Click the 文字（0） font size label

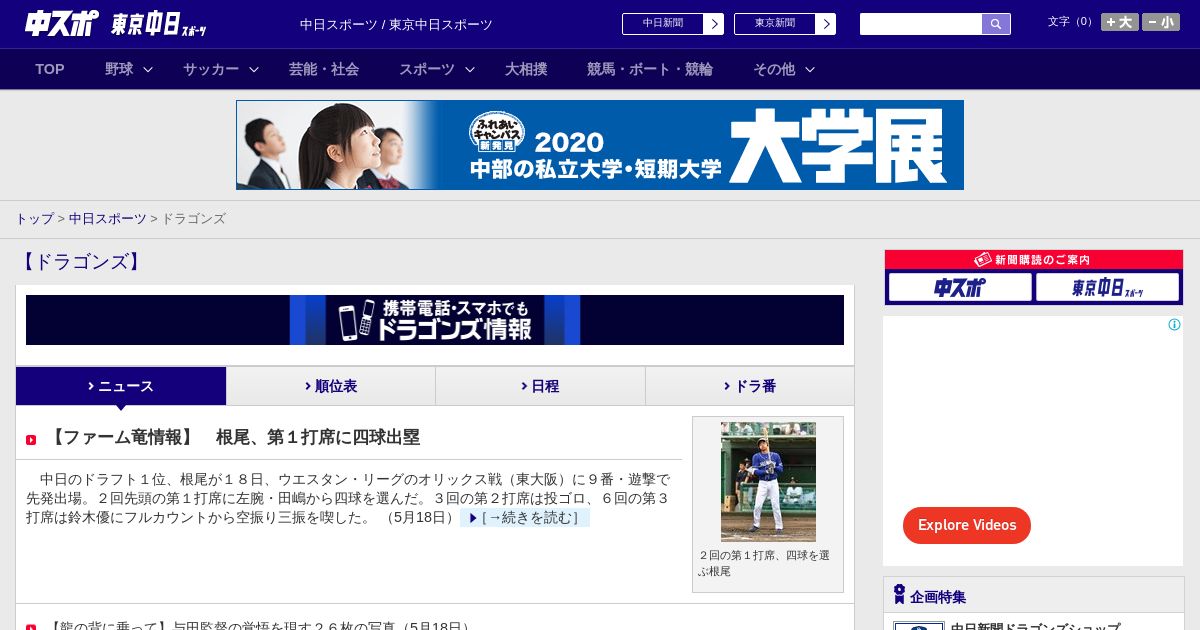click(x=1071, y=22)
